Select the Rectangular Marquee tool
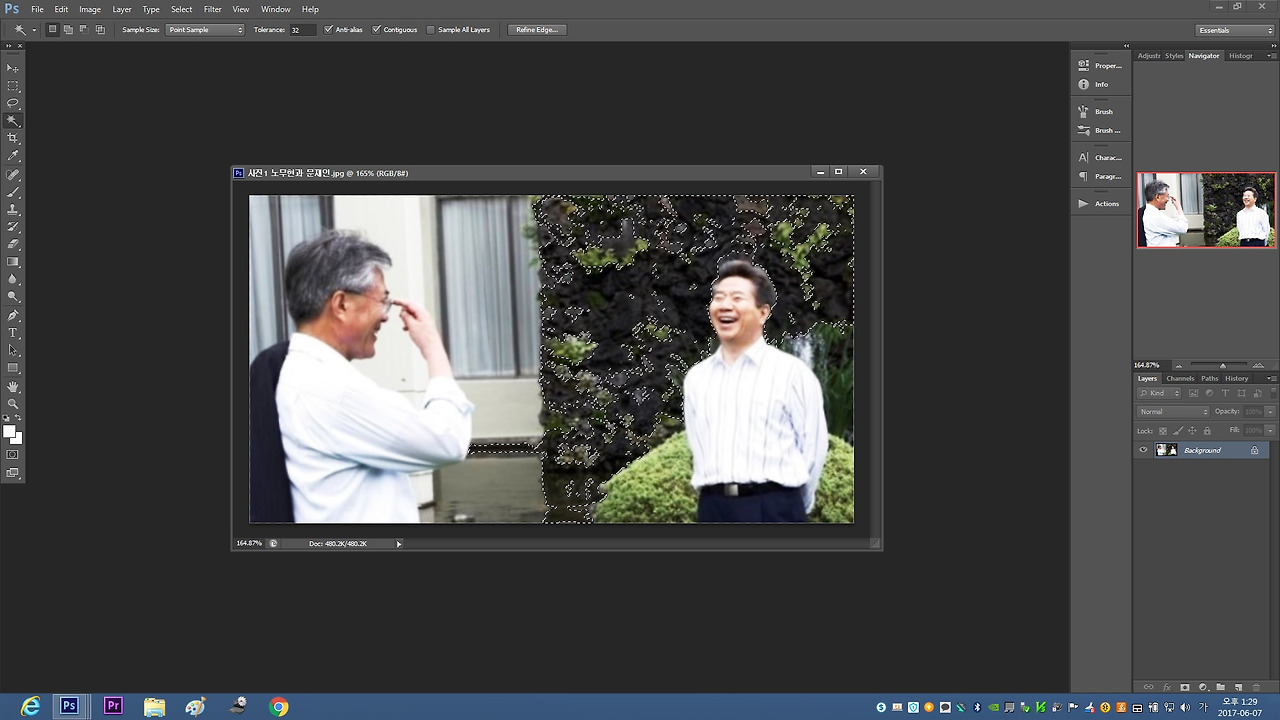The width and height of the screenshot is (1280, 720). point(13,86)
